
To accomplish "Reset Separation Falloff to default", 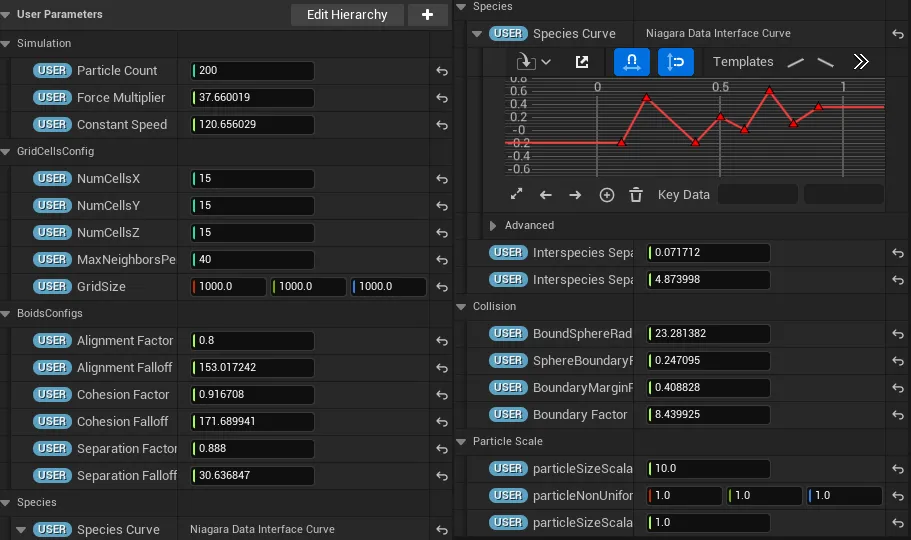I will click(x=442, y=476).
